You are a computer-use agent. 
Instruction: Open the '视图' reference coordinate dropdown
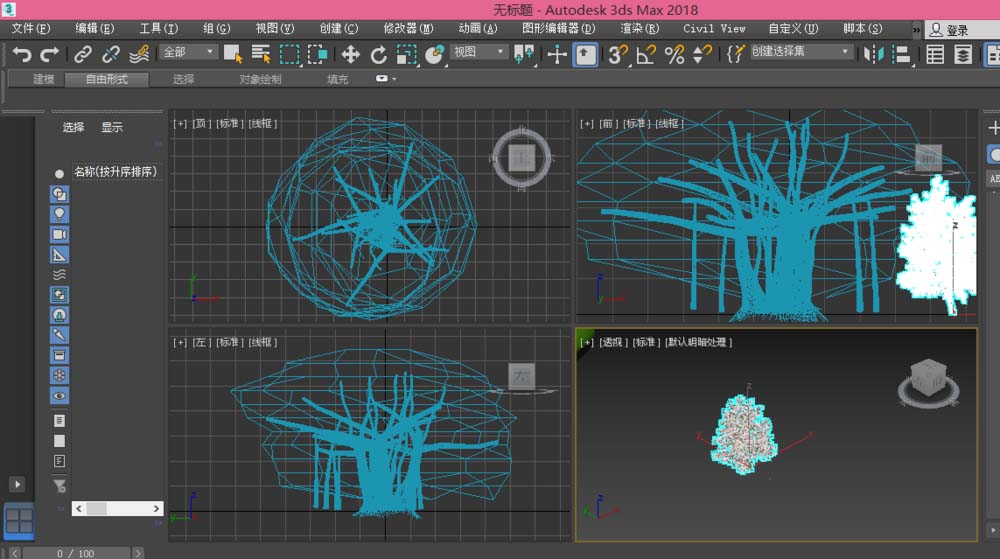tap(479, 52)
